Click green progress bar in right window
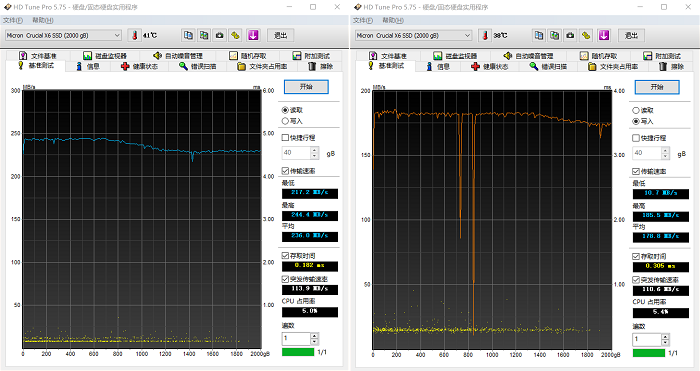 pyautogui.click(x=649, y=353)
